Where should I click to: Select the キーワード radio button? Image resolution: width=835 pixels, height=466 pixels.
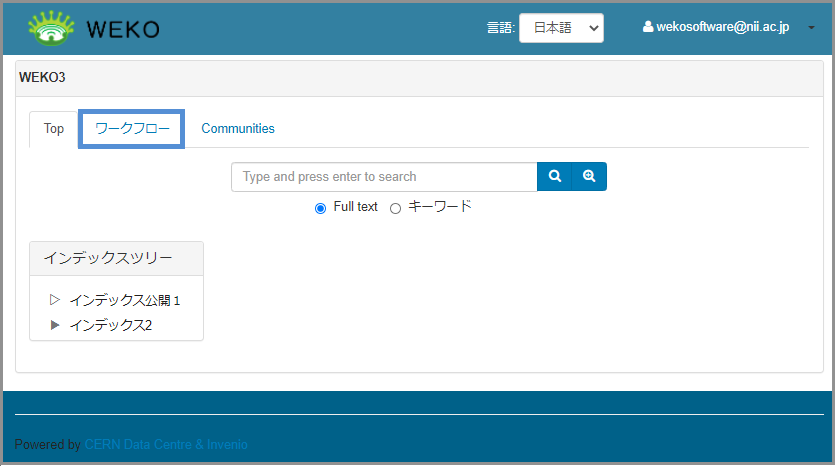(x=395, y=208)
